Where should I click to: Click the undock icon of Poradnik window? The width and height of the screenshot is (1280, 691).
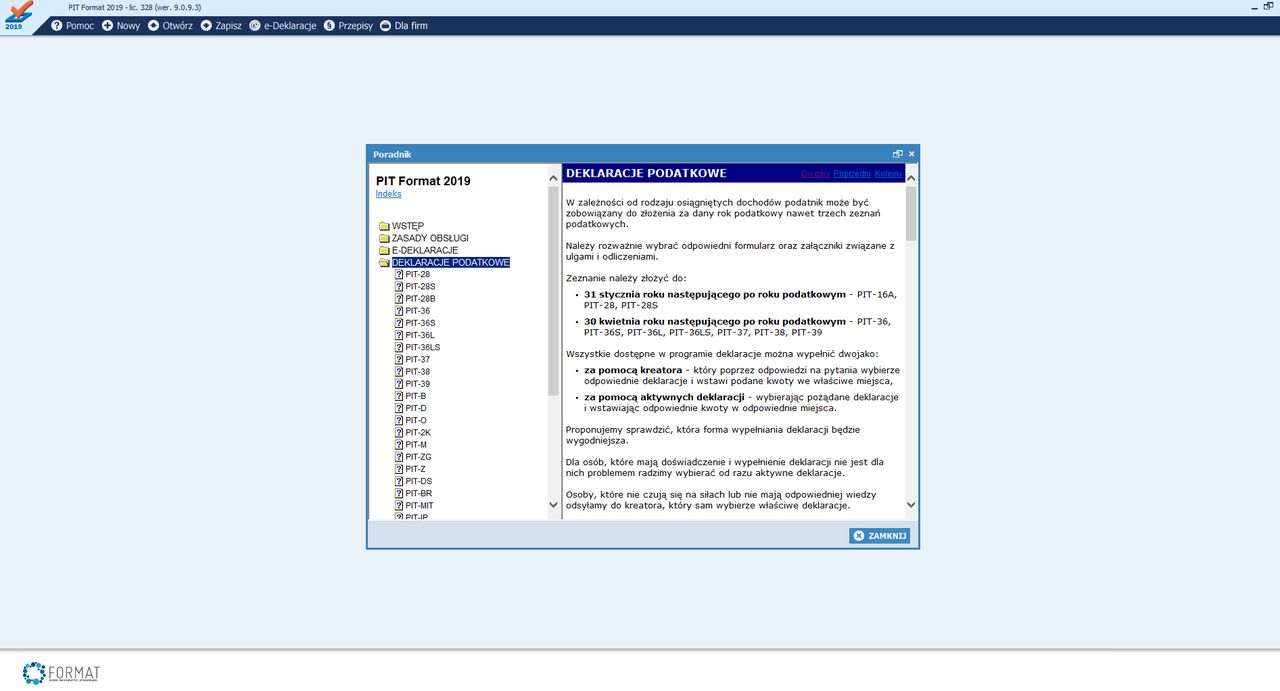pyautogui.click(x=898, y=154)
